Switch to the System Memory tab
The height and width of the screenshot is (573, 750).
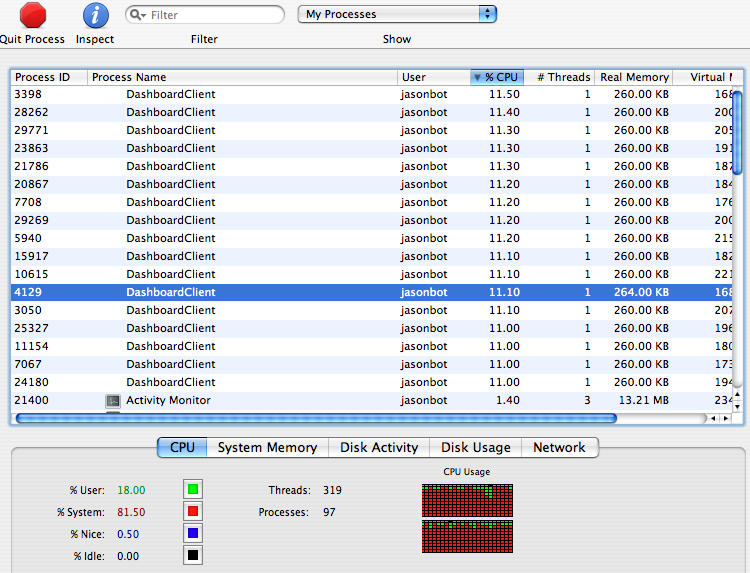click(267, 448)
